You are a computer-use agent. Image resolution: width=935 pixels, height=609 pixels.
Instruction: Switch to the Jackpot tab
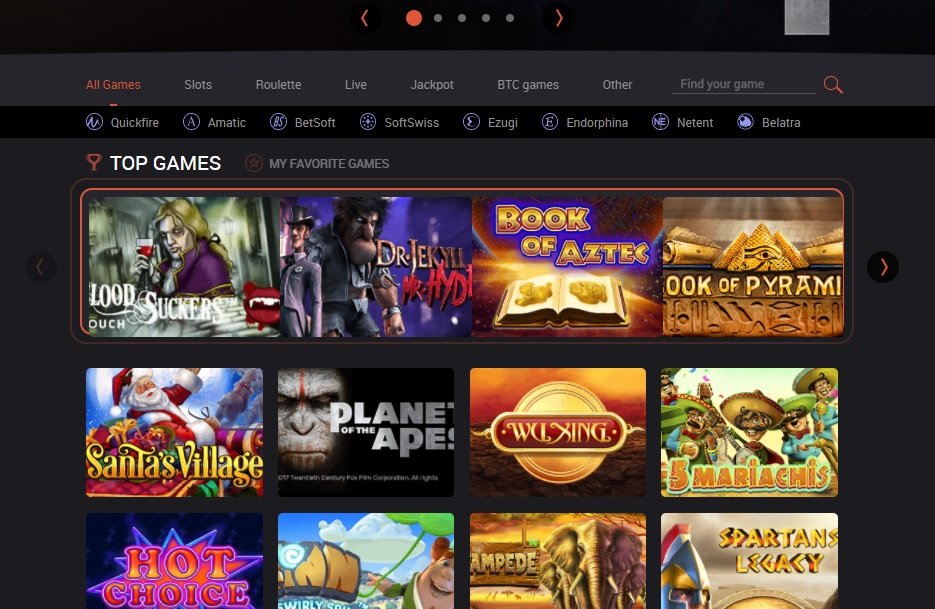(x=432, y=85)
